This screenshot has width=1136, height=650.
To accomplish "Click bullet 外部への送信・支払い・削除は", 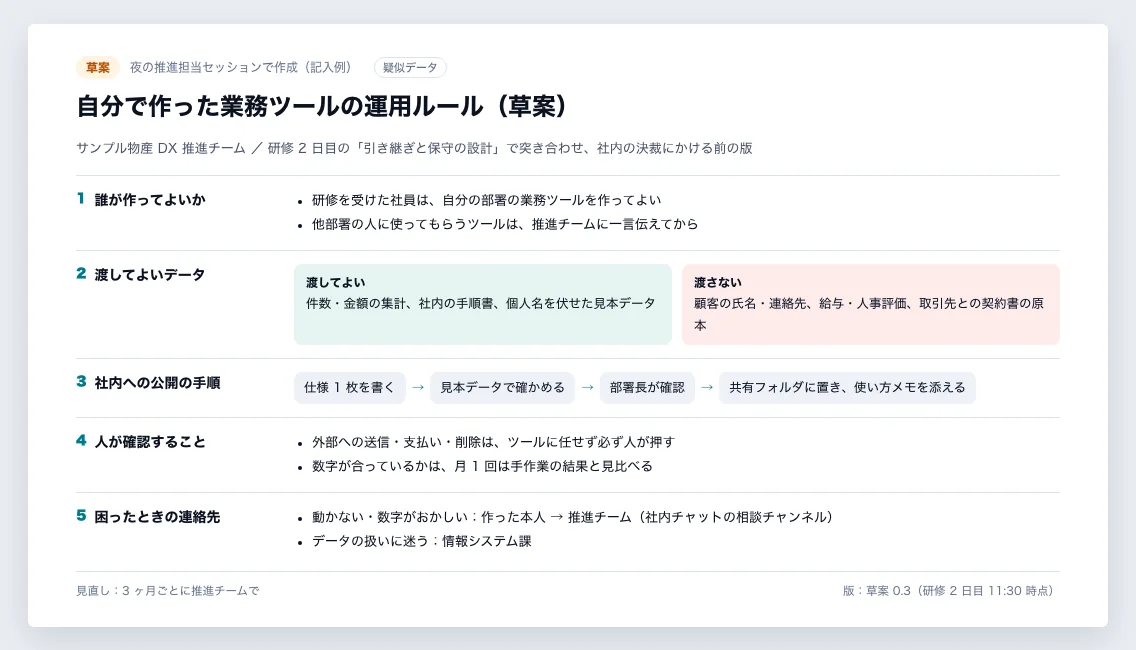I will click(x=493, y=442).
